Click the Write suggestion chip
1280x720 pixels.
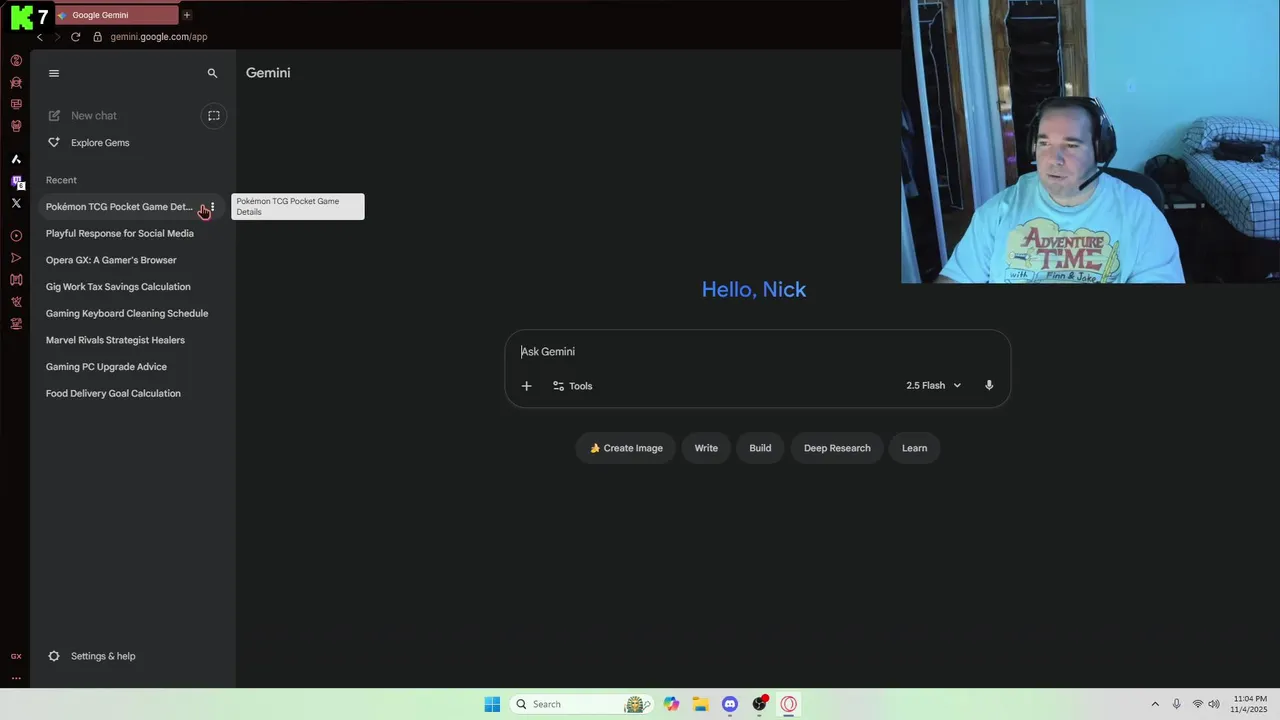(x=706, y=448)
